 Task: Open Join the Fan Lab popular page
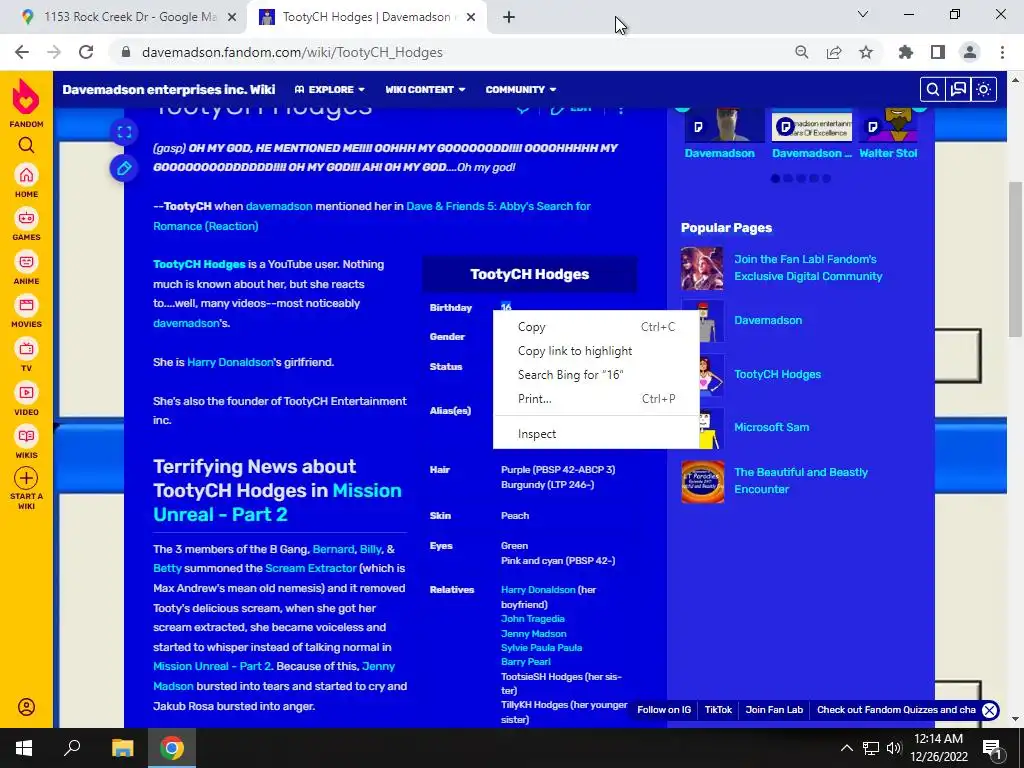tap(808, 268)
